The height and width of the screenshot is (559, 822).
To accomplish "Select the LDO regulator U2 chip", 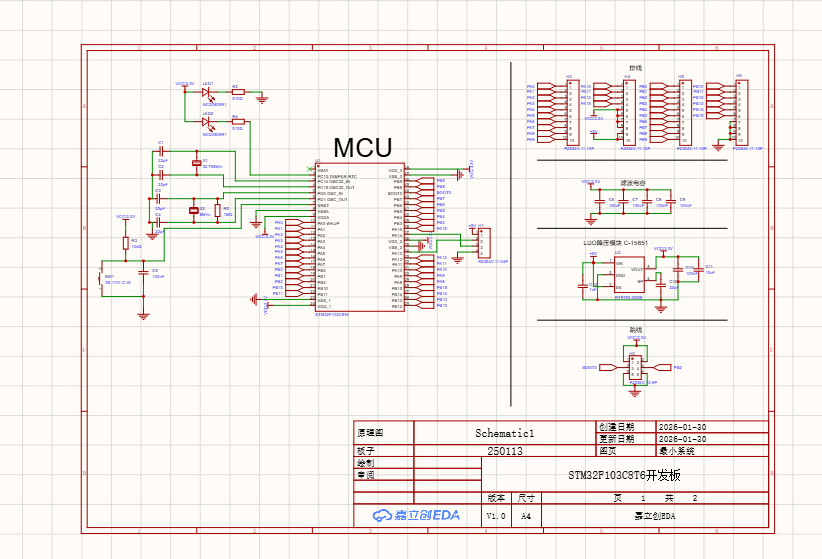I will (x=629, y=275).
